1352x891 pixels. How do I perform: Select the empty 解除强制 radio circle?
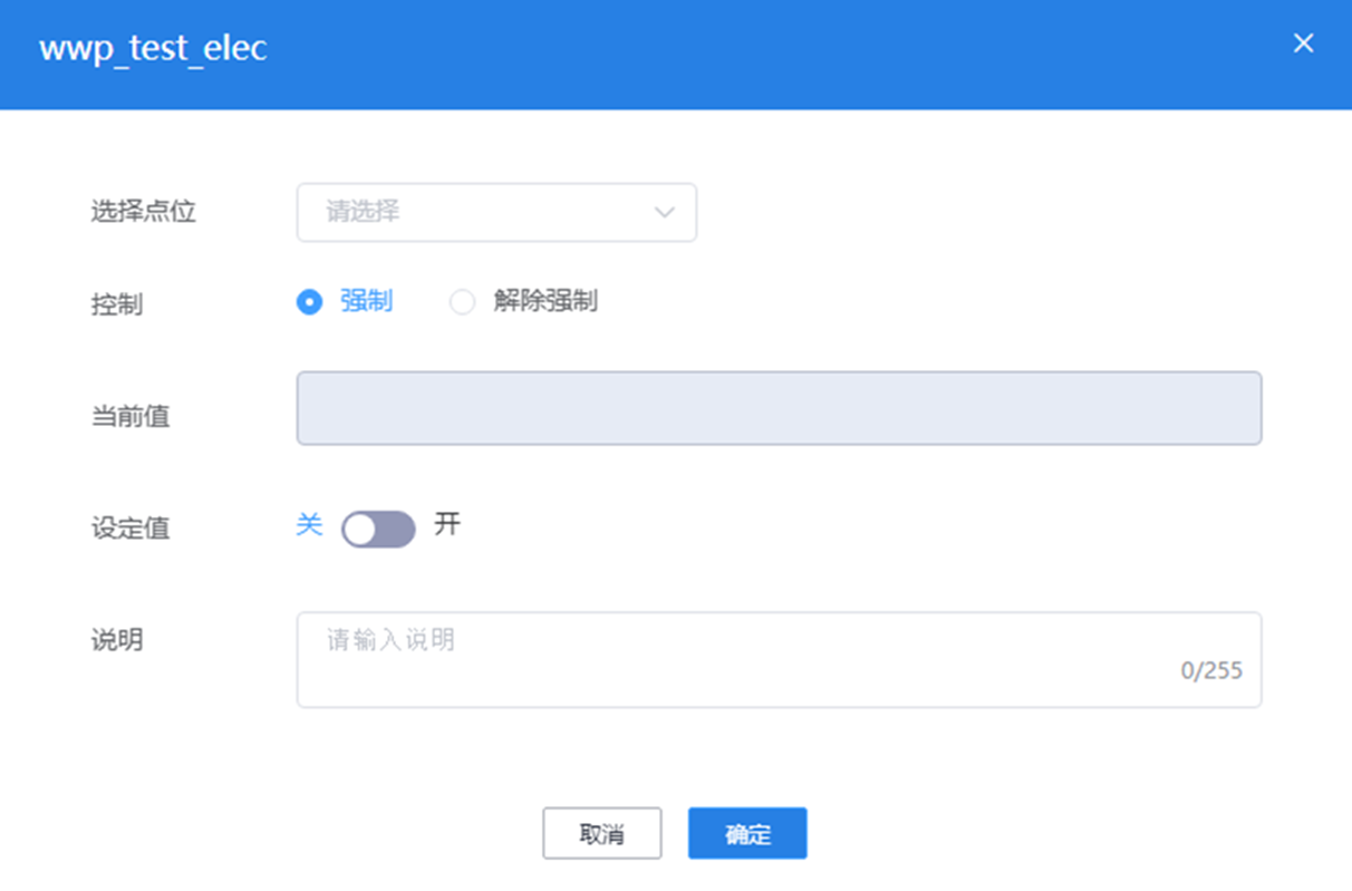(462, 302)
